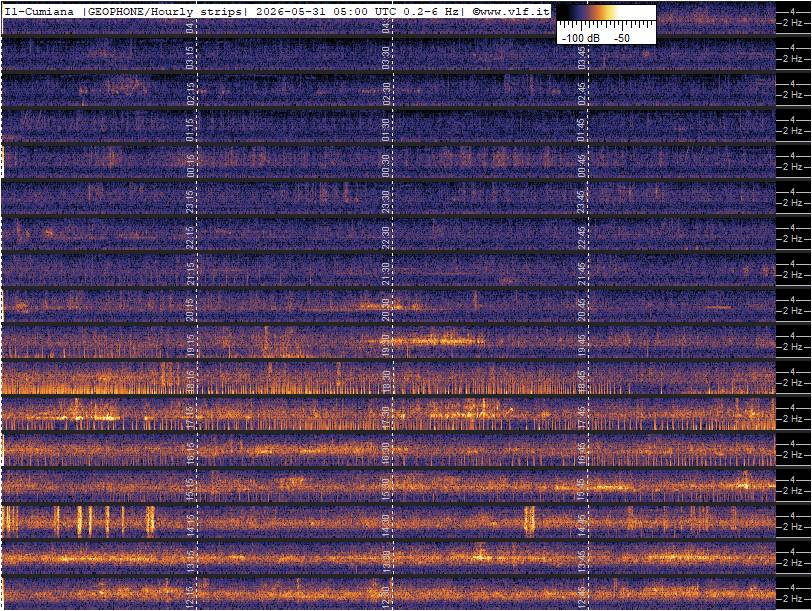812x611 pixels.
Task: Select the 12:30 time label
Action: (385, 598)
